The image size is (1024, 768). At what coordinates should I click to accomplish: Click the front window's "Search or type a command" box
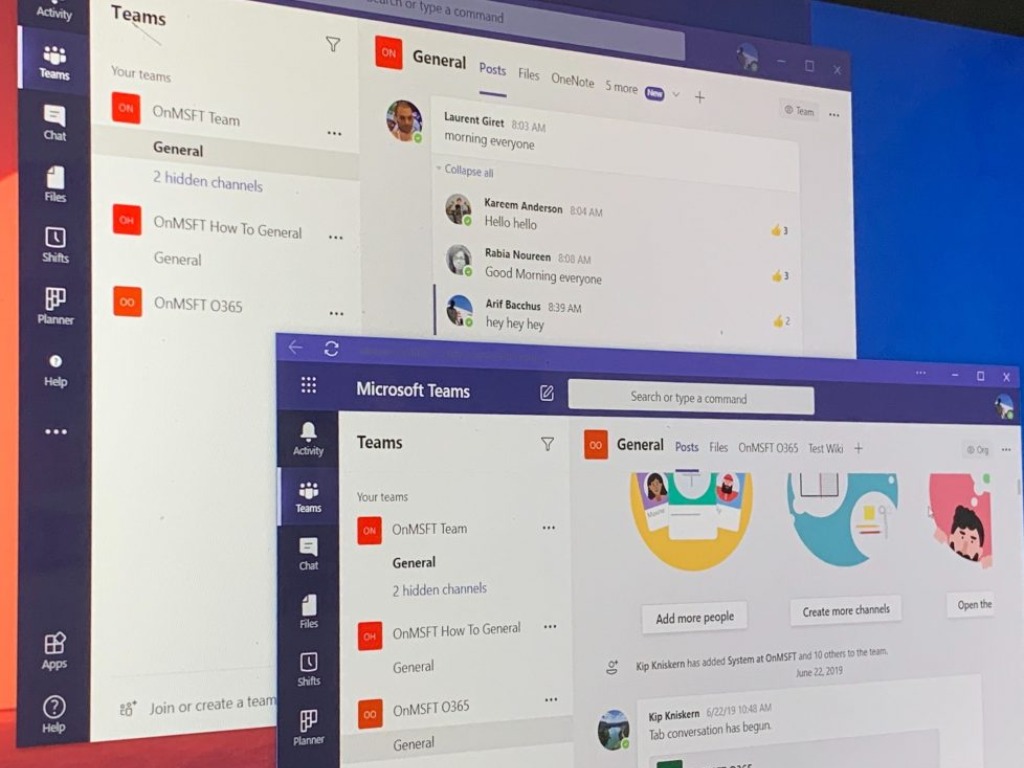(x=690, y=398)
